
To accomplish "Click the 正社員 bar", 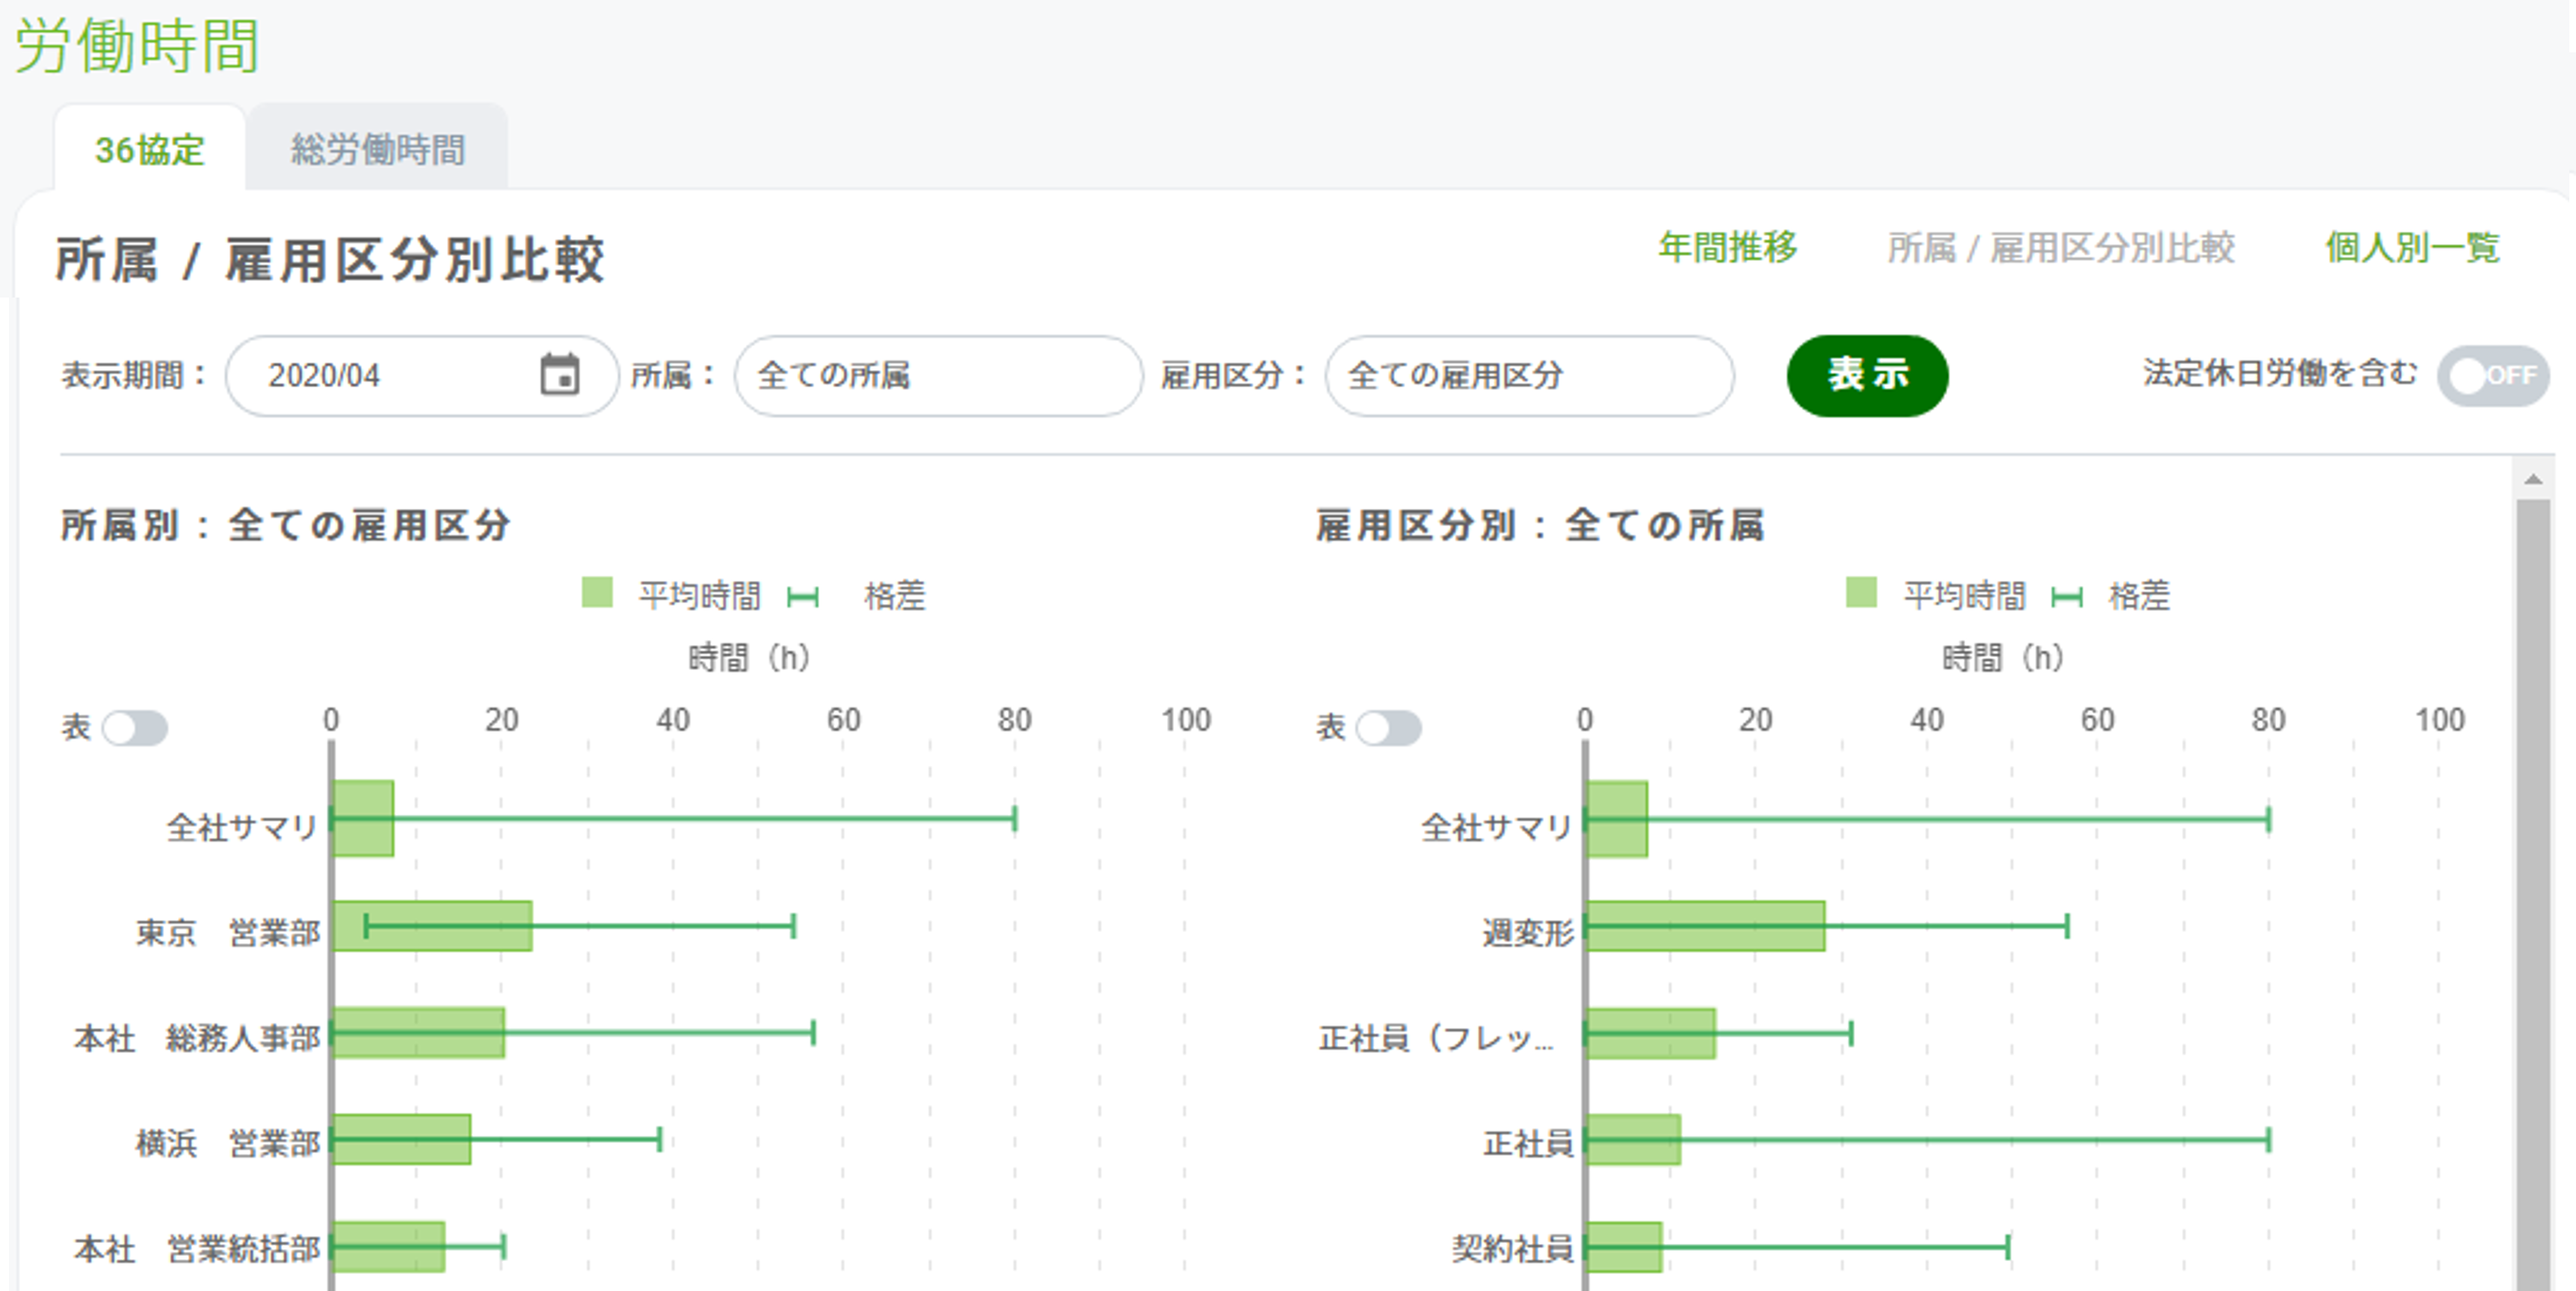I will click(1634, 1139).
